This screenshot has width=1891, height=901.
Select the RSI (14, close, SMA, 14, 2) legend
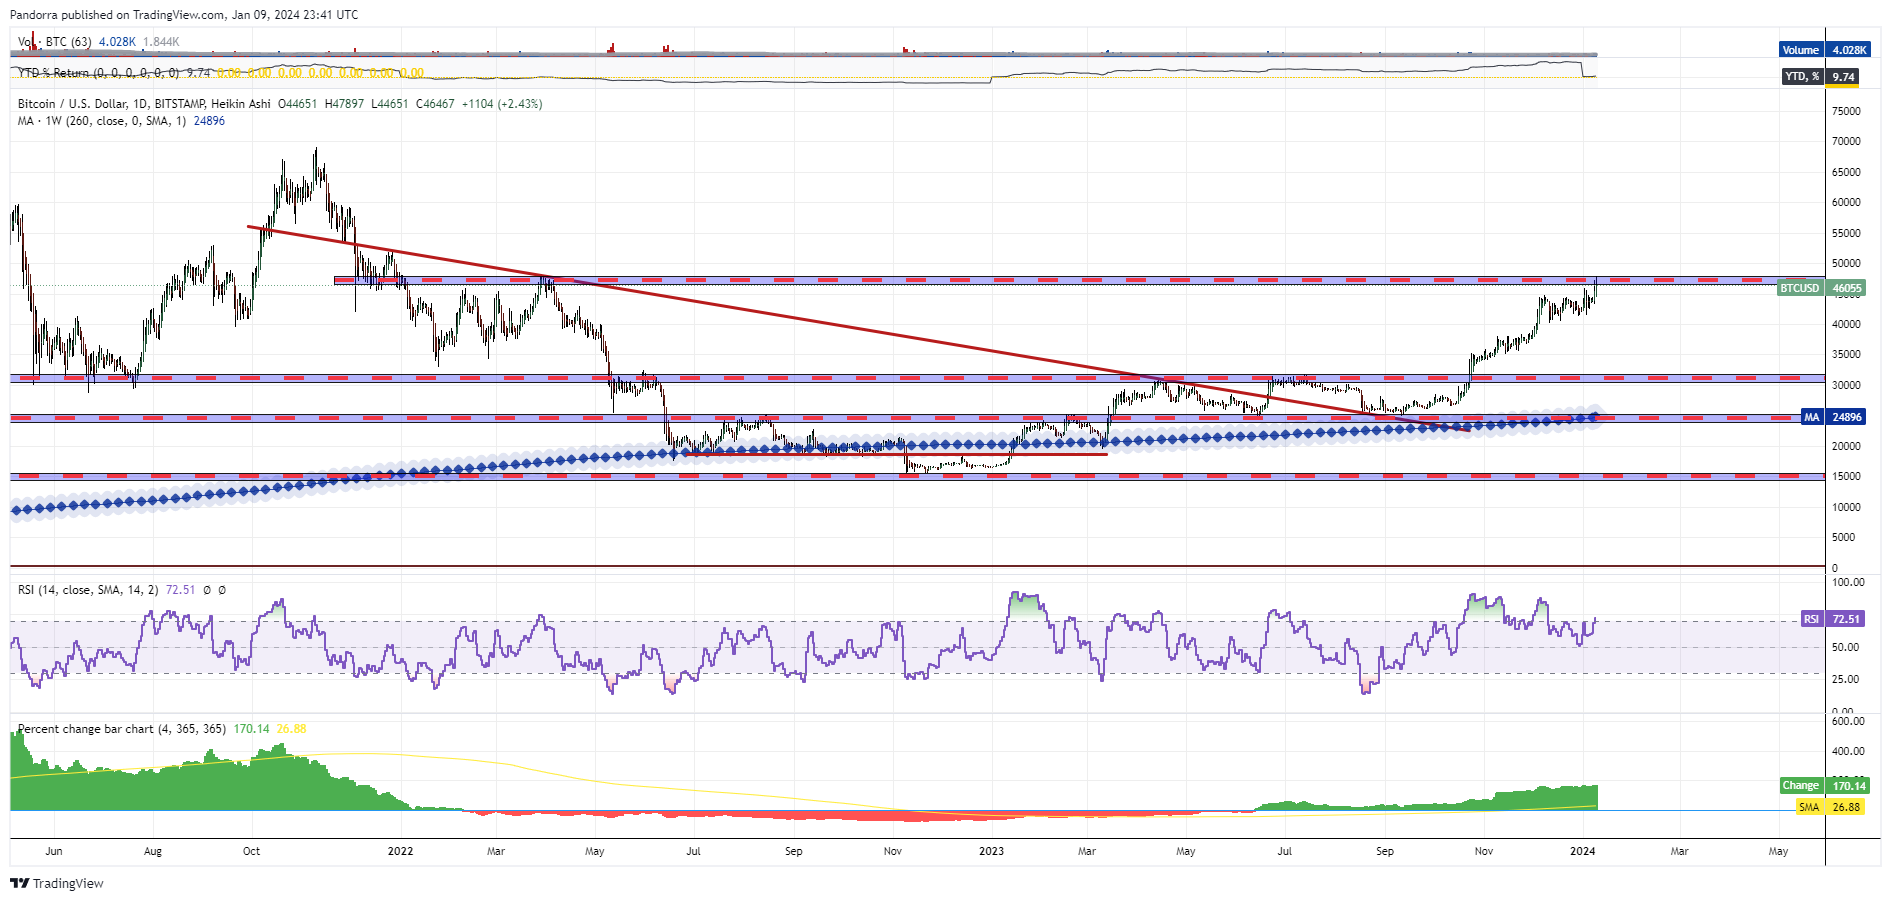click(x=88, y=590)
